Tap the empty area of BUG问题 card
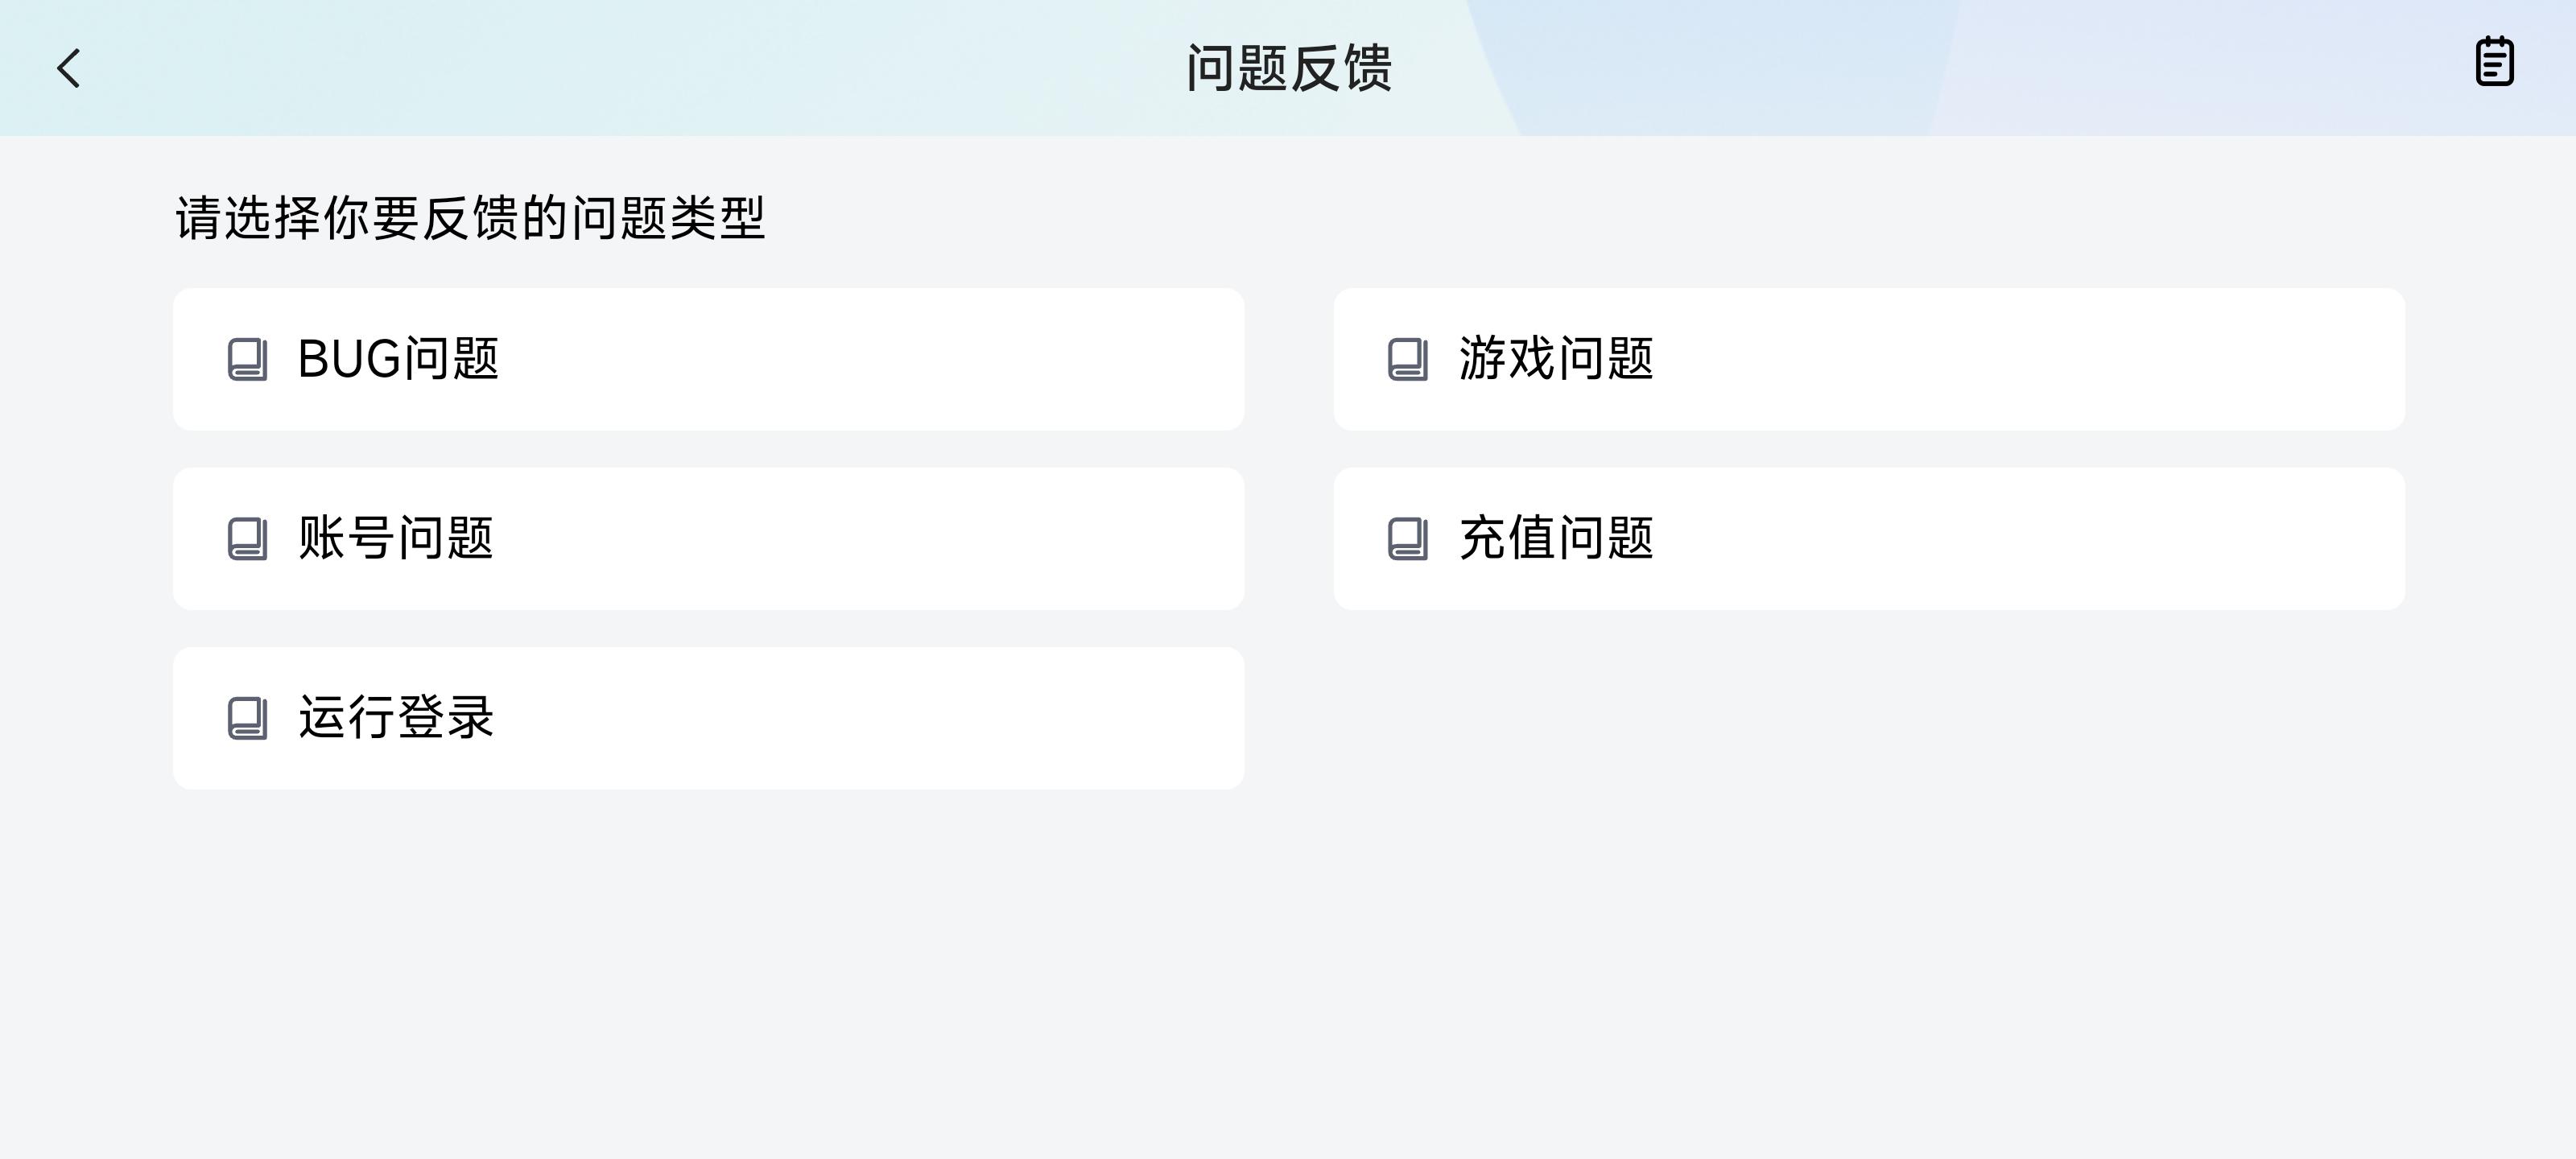This screenshot has height=1159, width=2576. (870, 359)
